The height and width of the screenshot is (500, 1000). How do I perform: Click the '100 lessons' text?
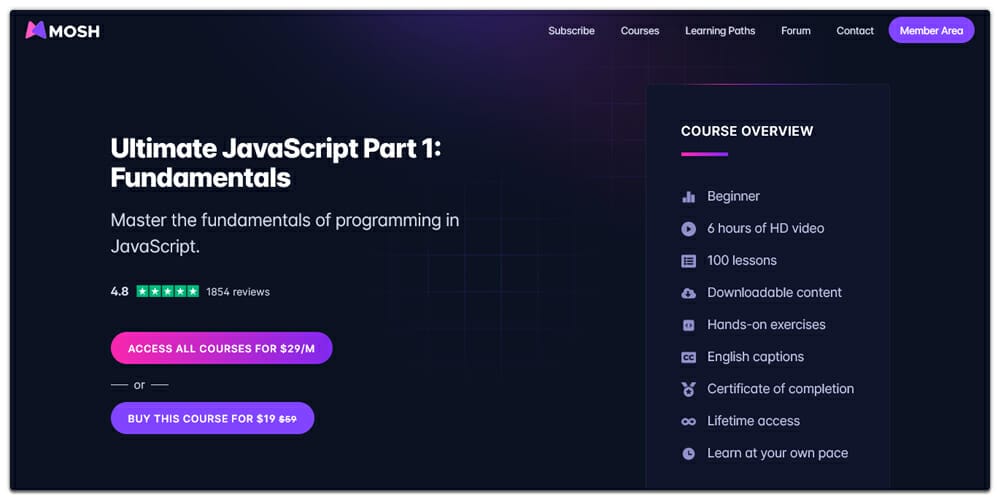[742, 260]
